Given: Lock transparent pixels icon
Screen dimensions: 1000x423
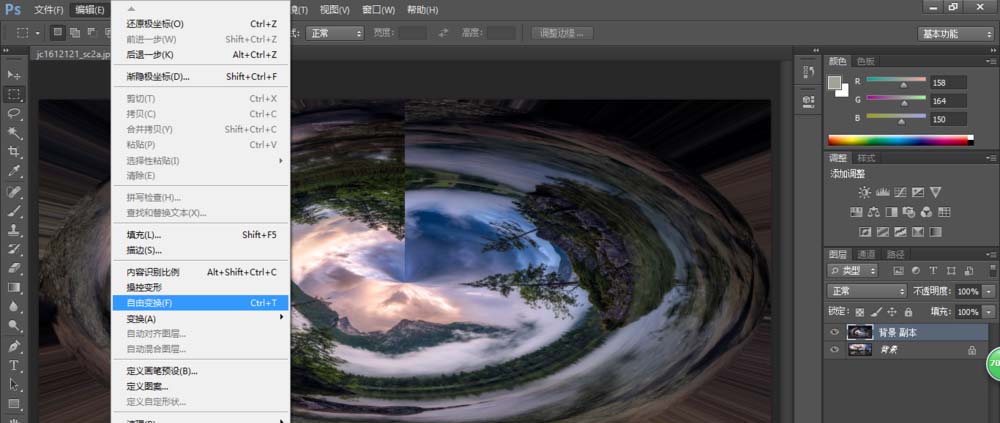Looking at the screenshot, I should coord(859,312).
